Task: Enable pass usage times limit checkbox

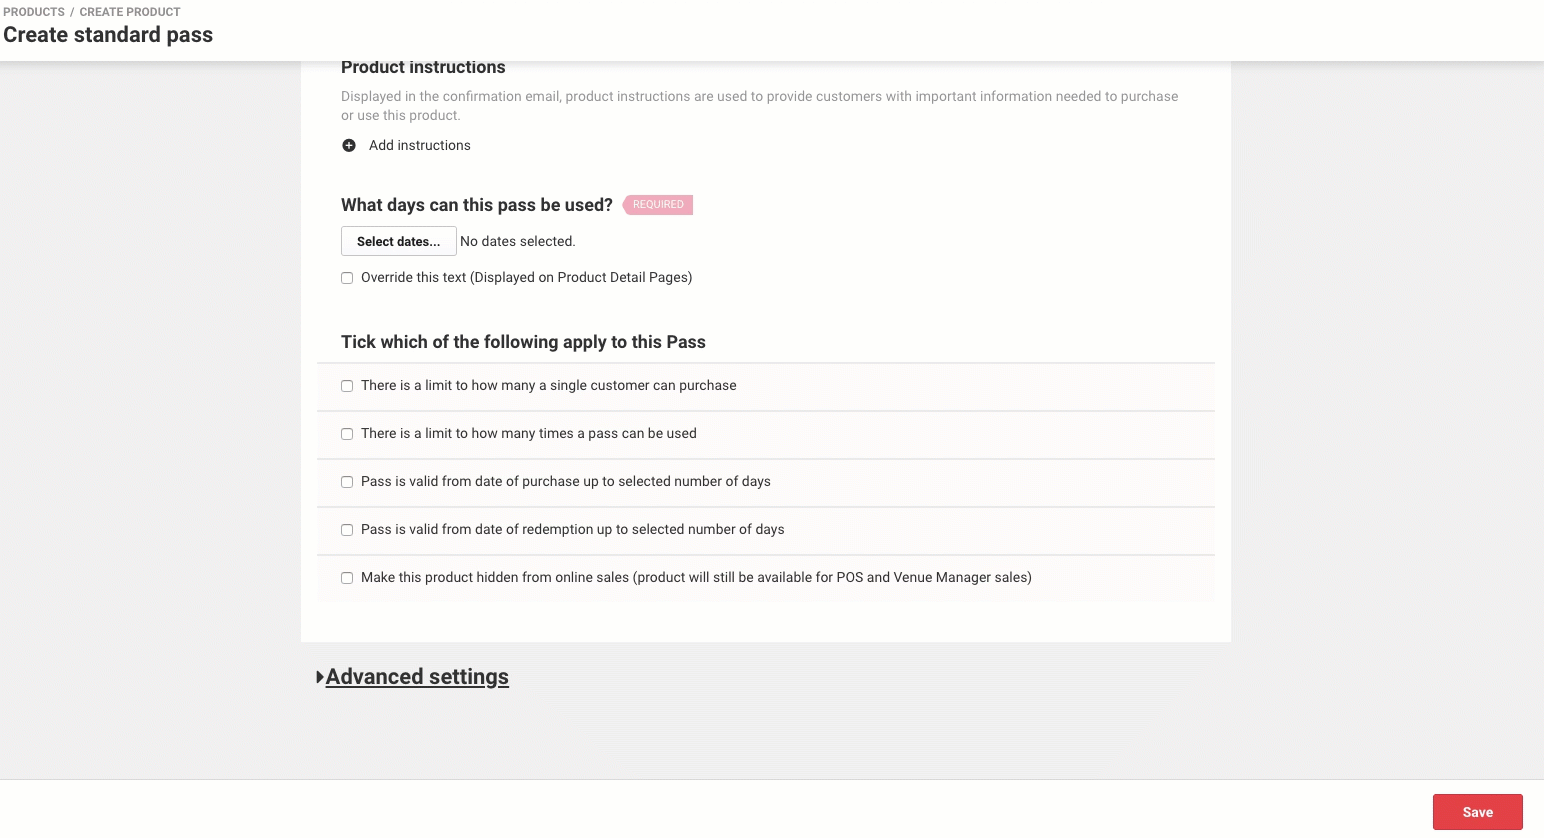Action: (347, 434)
